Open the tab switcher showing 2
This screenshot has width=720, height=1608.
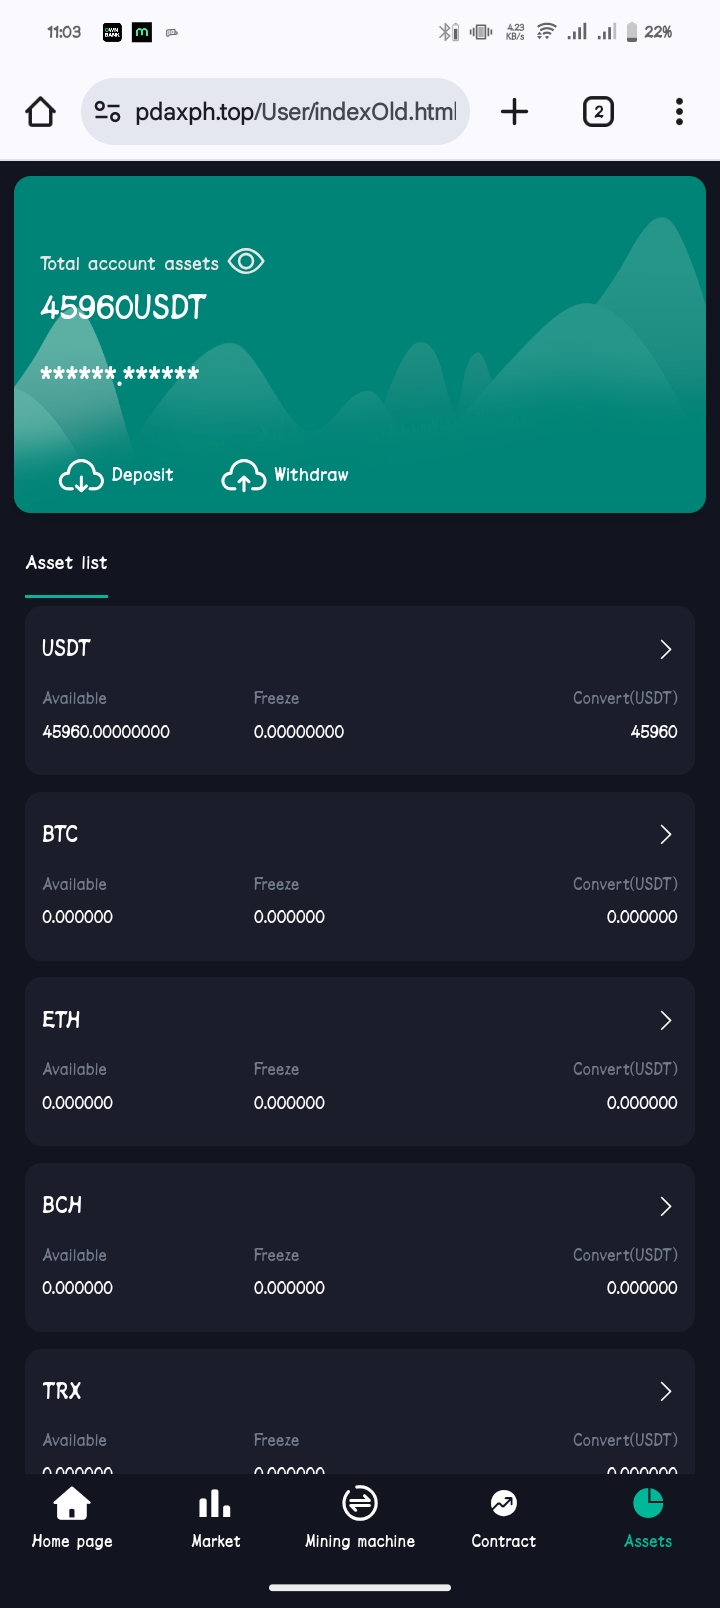tap(598, 112)
